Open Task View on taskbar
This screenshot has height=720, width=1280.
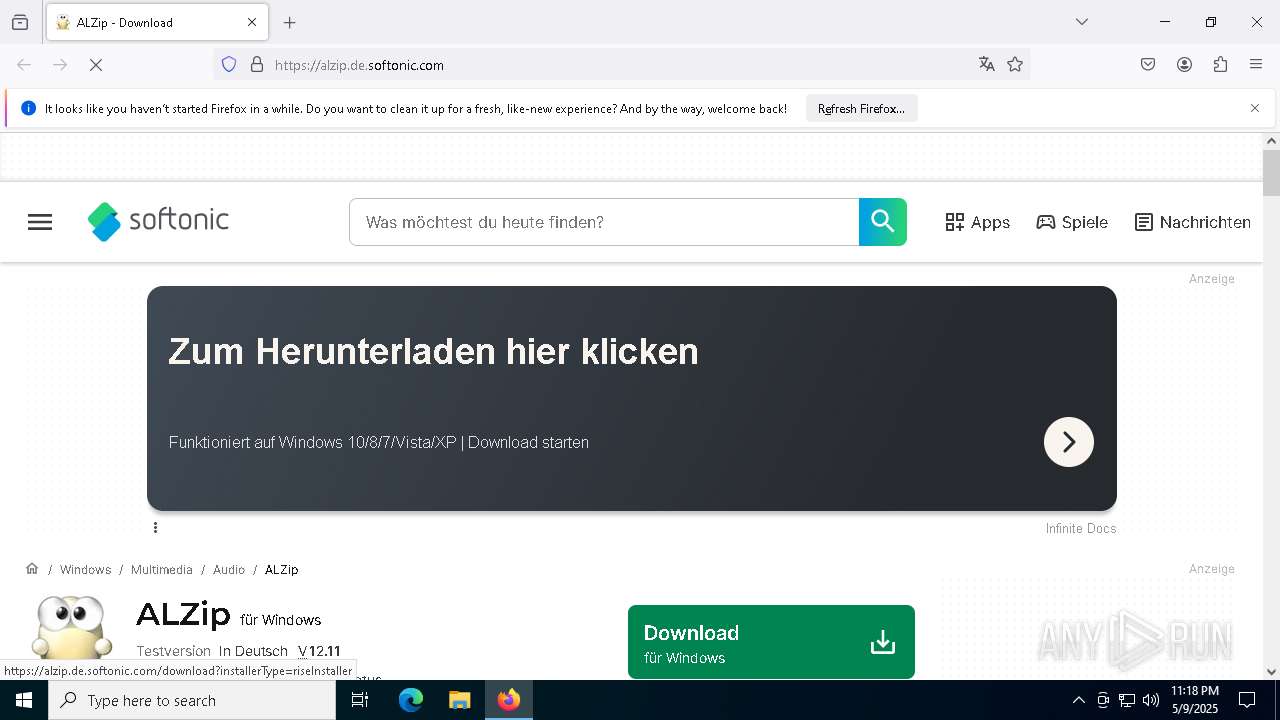click(360, 700)
